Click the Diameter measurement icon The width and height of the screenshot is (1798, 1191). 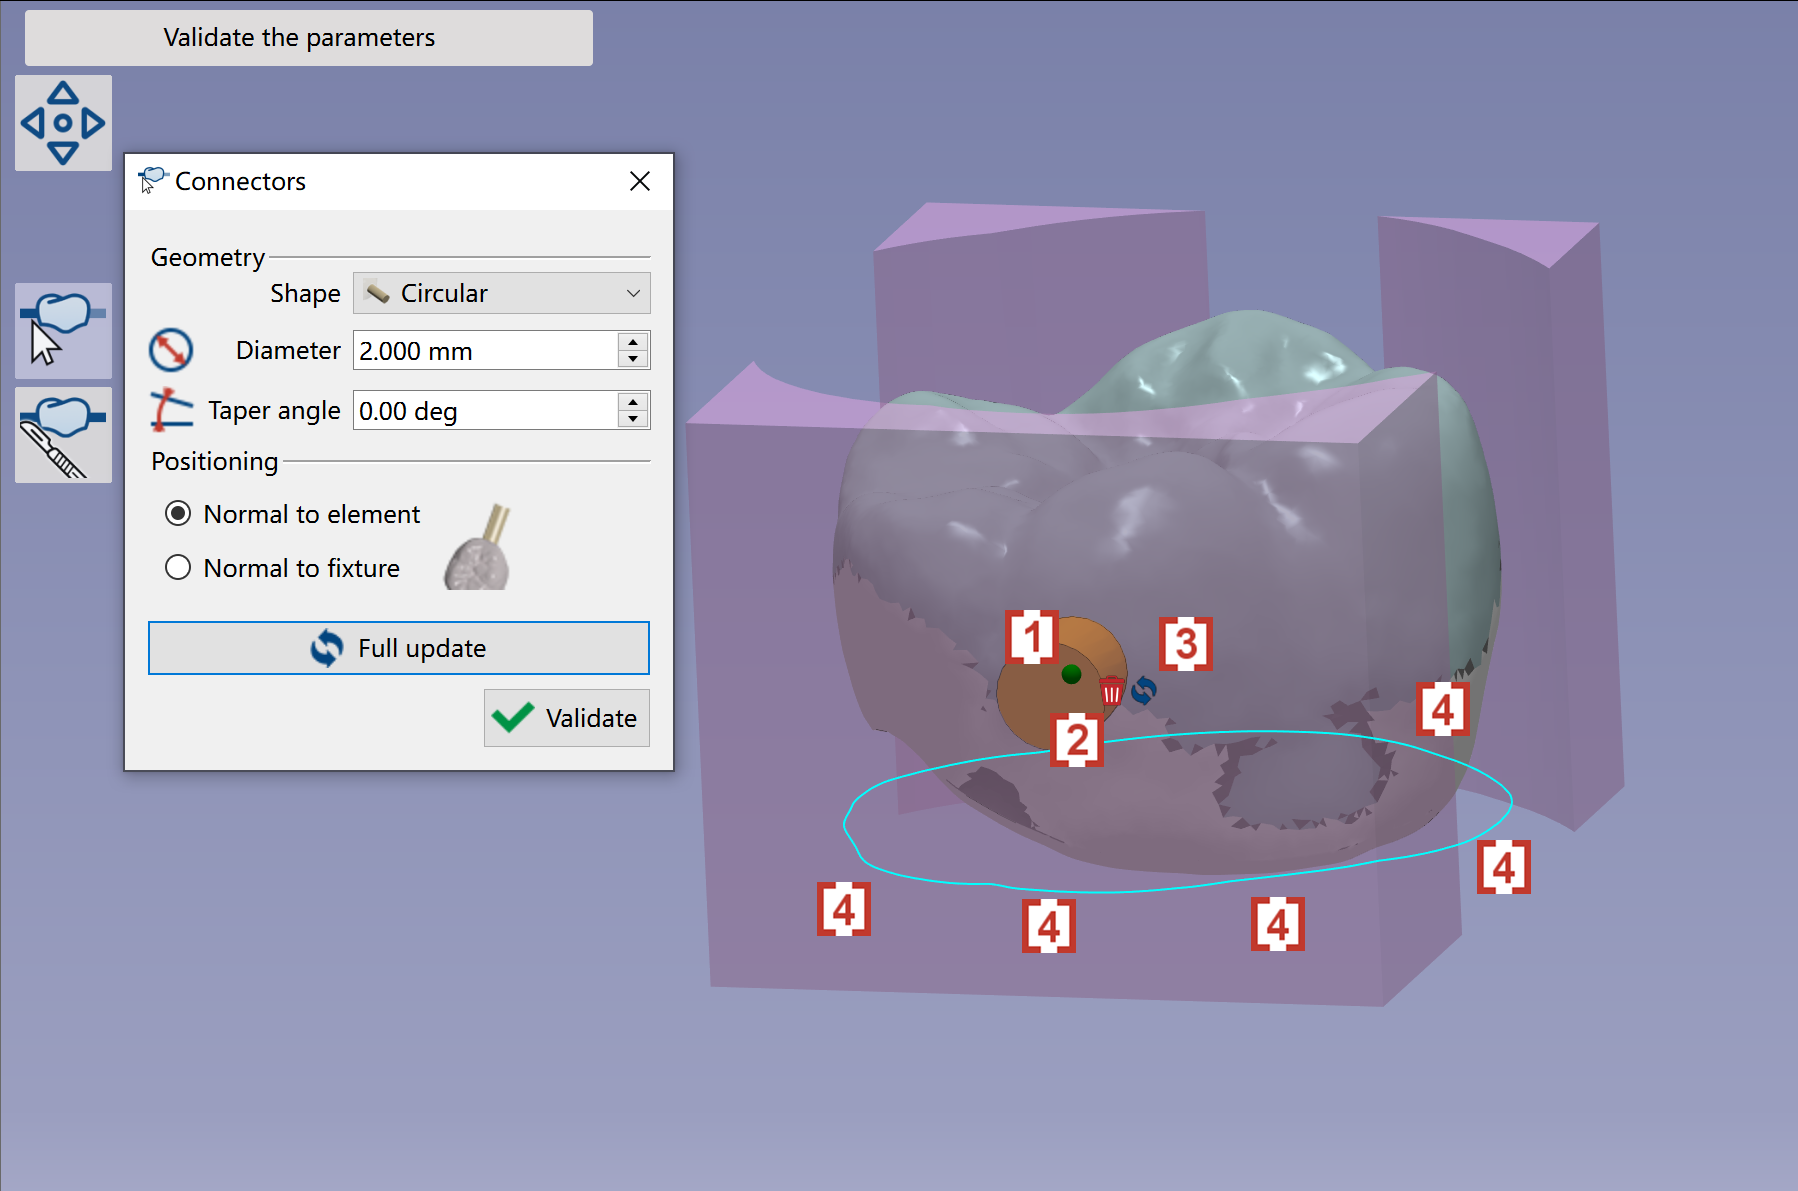(x=171, y=350)
